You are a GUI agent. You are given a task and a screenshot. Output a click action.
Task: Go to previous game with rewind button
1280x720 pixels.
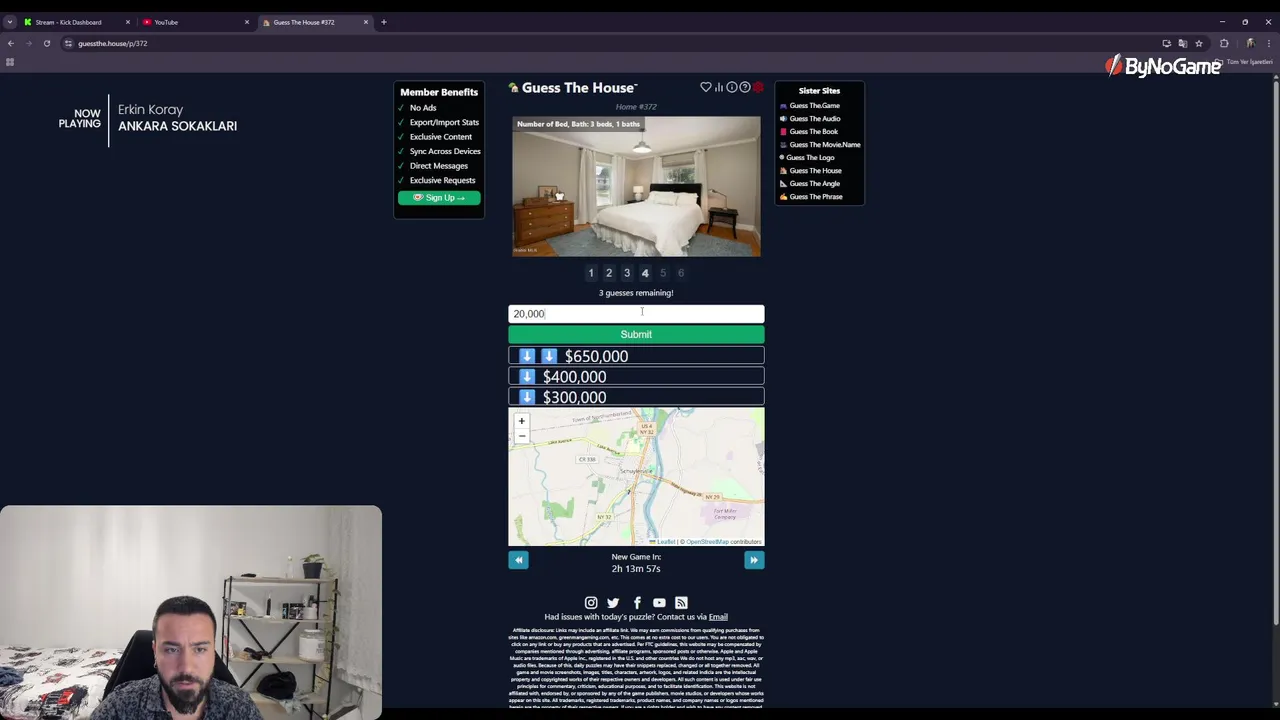tap(518, 560)
